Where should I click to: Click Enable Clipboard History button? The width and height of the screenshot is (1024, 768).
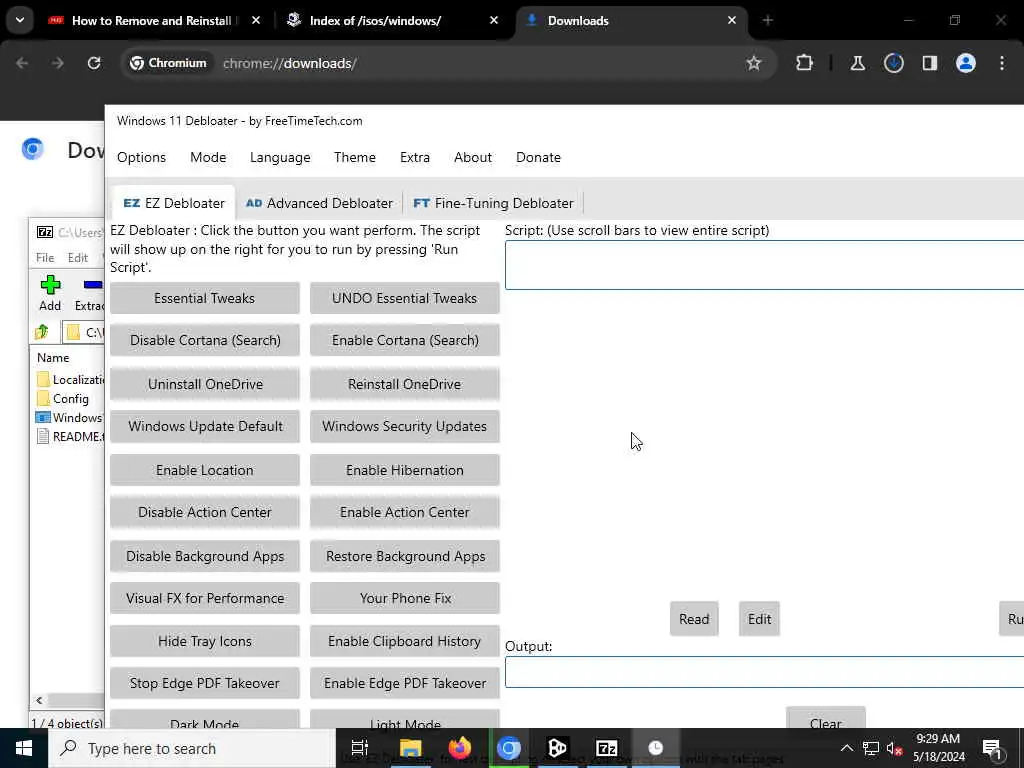(405, 641)
